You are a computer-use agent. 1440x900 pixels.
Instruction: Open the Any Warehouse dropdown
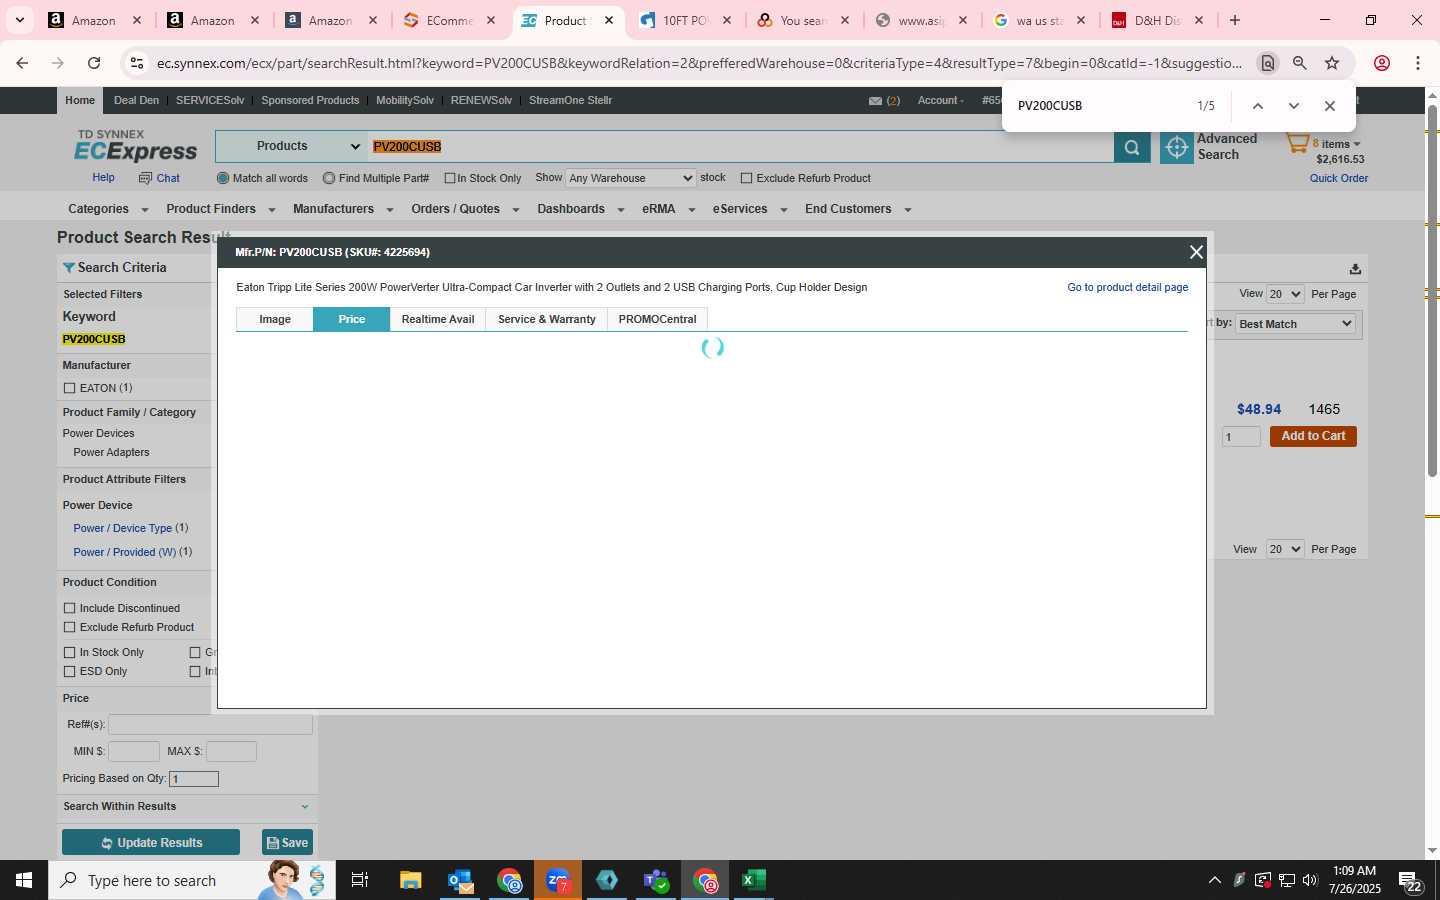(630, 178)
